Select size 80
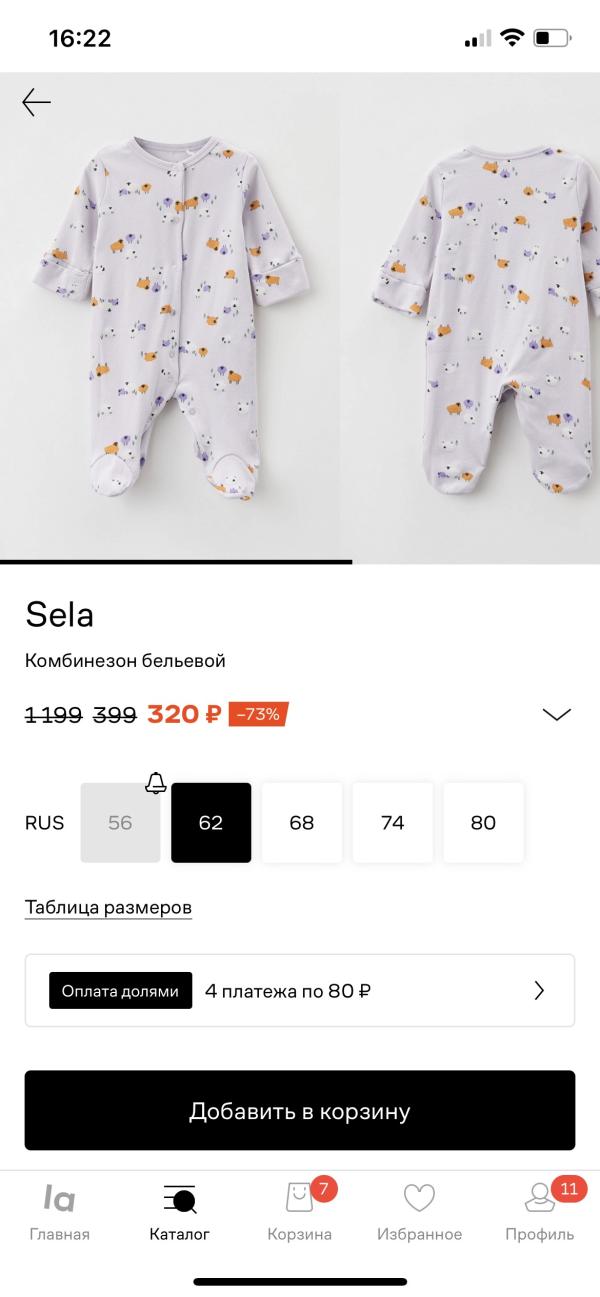 [x=483, y=823]
